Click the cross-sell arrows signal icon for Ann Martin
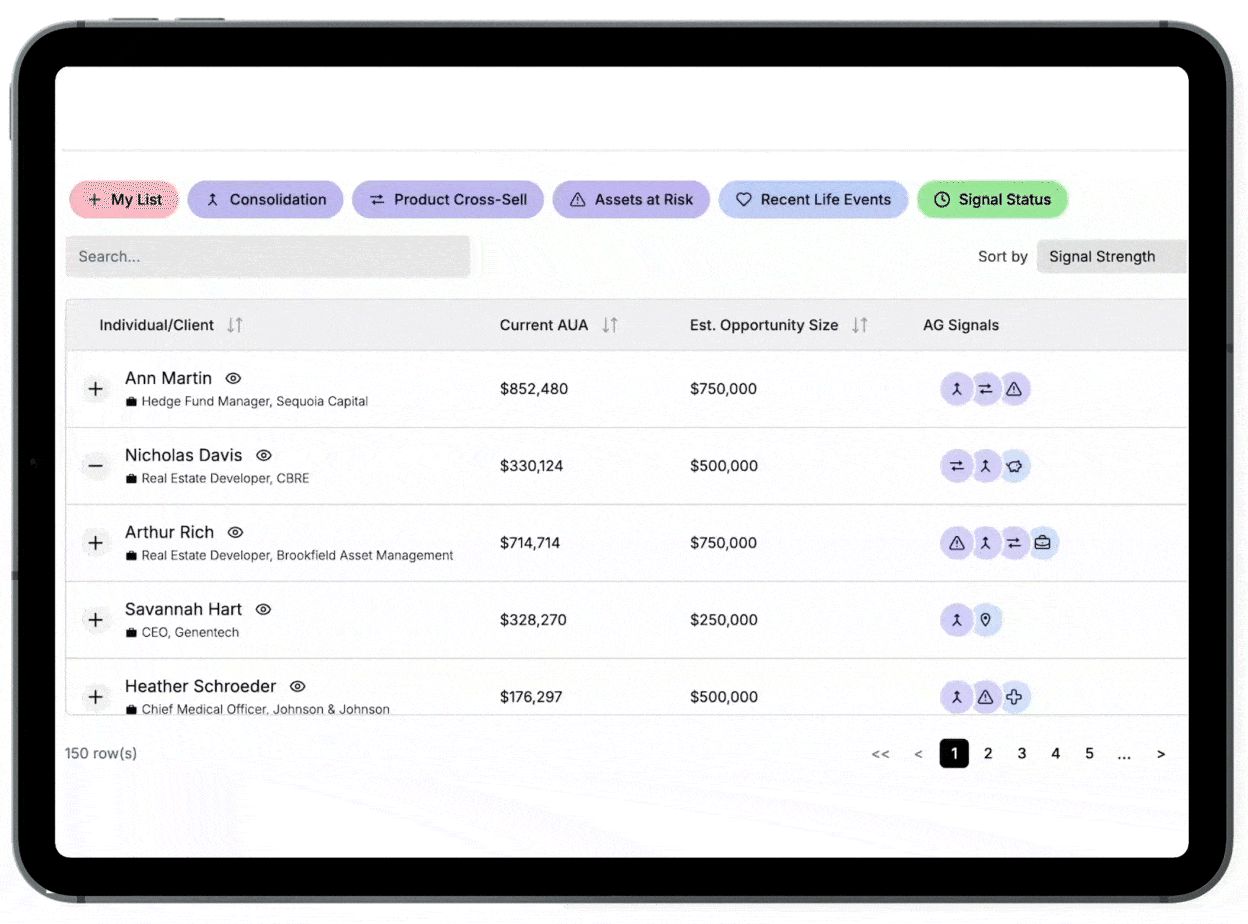 point(986,389)
